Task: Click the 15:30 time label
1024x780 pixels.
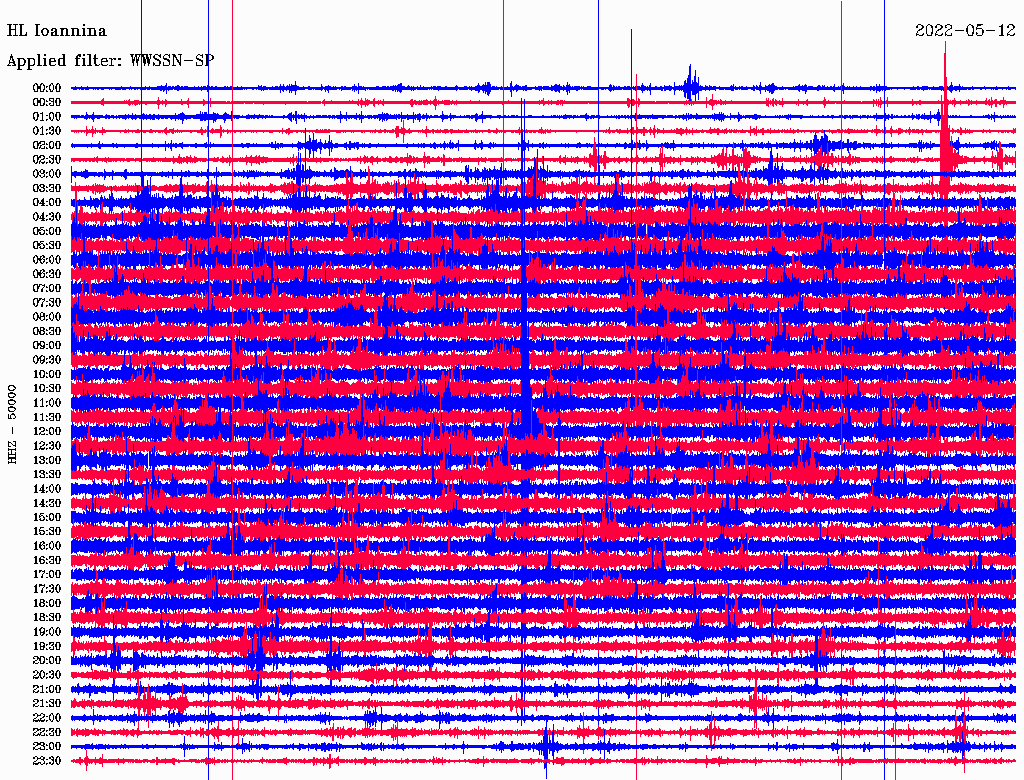Action: [47, 532]
